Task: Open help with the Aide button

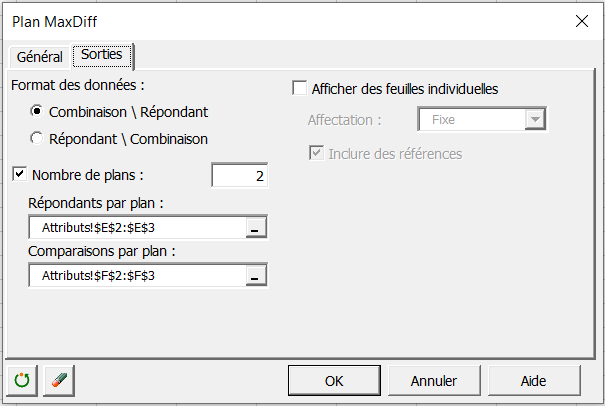Action: tap(533, 381)
